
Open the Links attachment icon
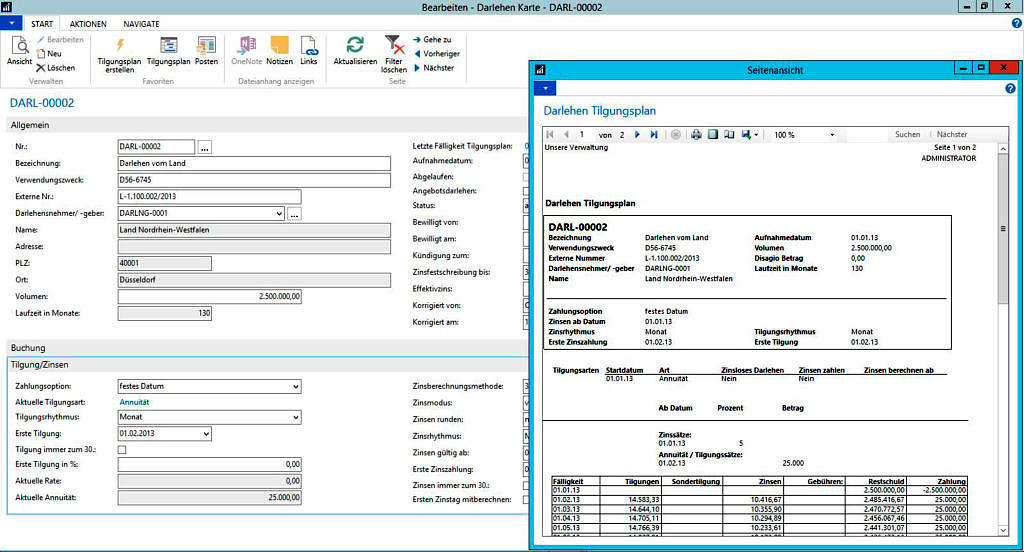[x=309, y=46]
